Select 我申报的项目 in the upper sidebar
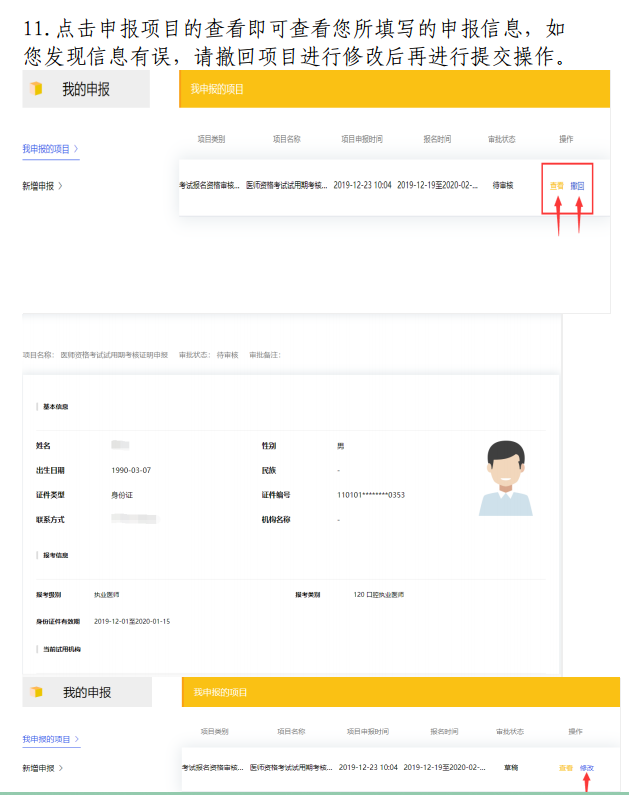This screenshot has height=795, width=629. pyautogui.click(x=46, y=149)
